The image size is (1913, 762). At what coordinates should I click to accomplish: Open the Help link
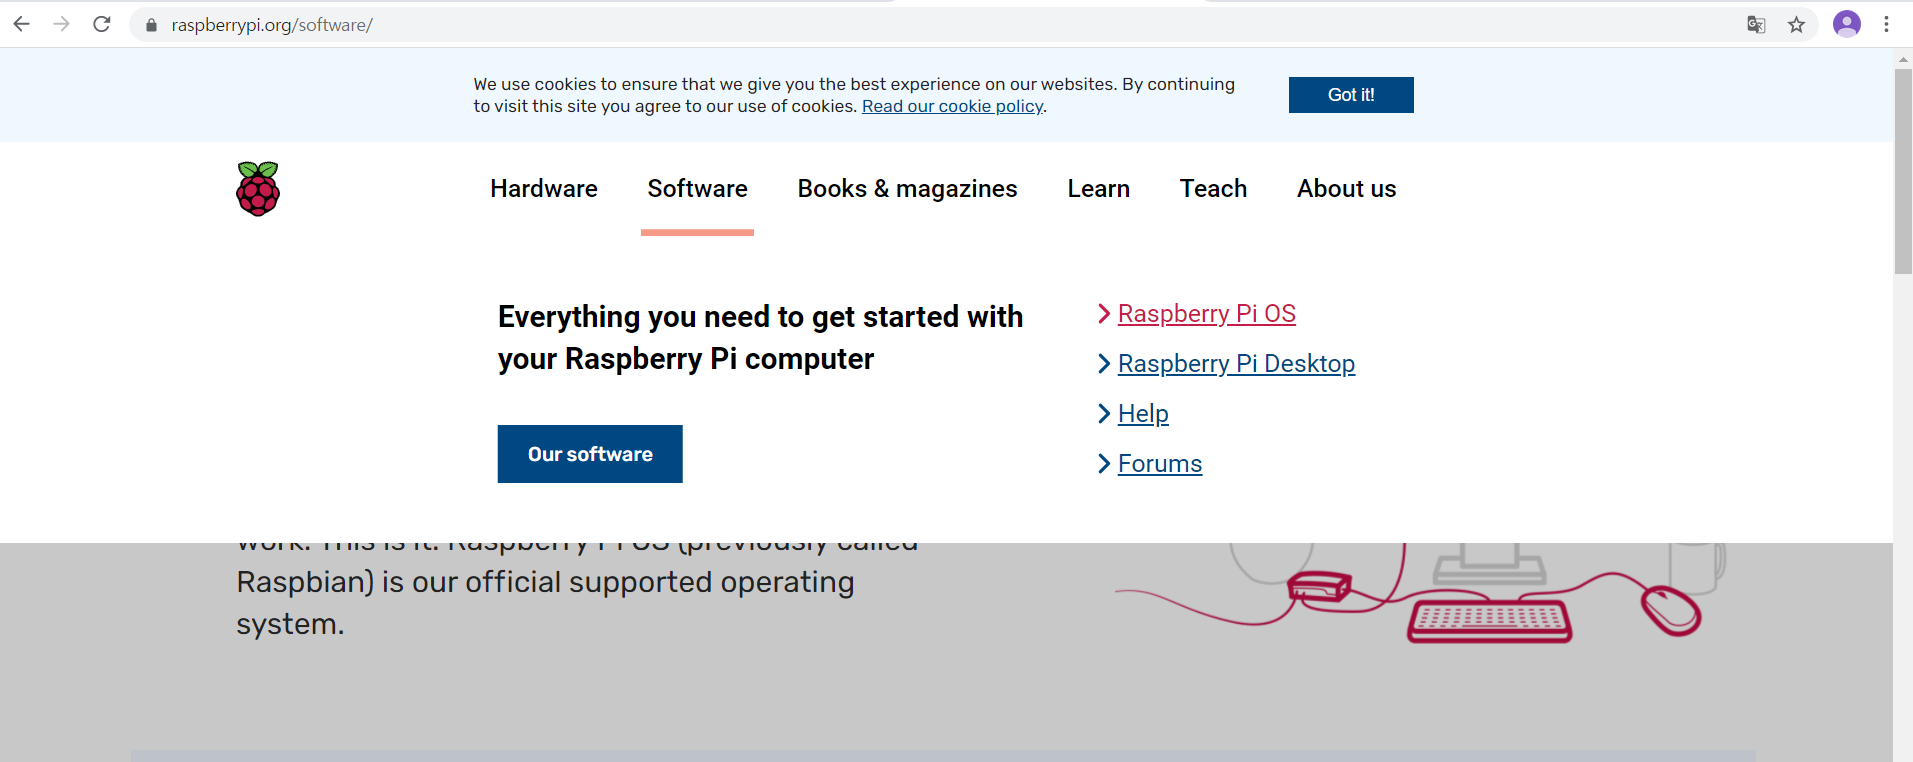click(x=1143, y=414)
